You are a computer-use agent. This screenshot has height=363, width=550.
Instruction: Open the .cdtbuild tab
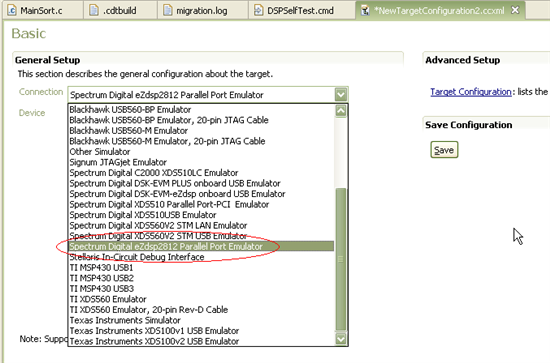120,11
